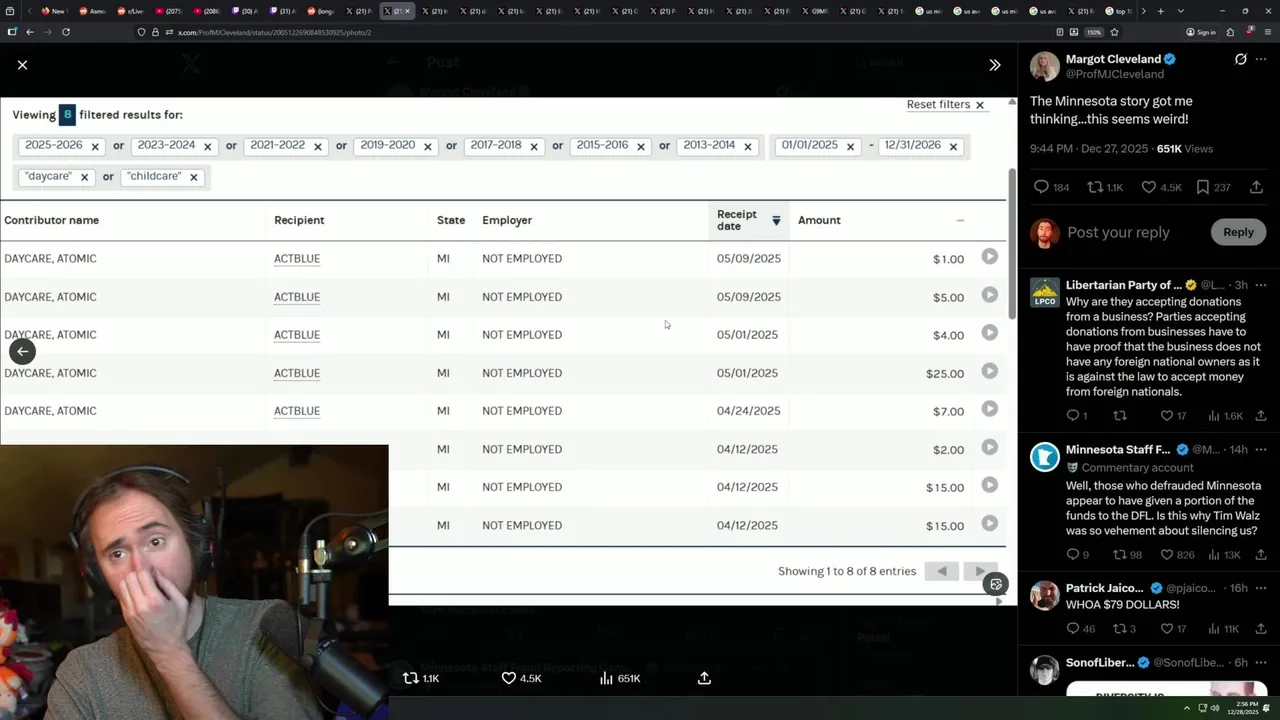Click browser back arrow
Image resolution: width=1280 pixels, height=720 pixels.
tap(30, 32)
